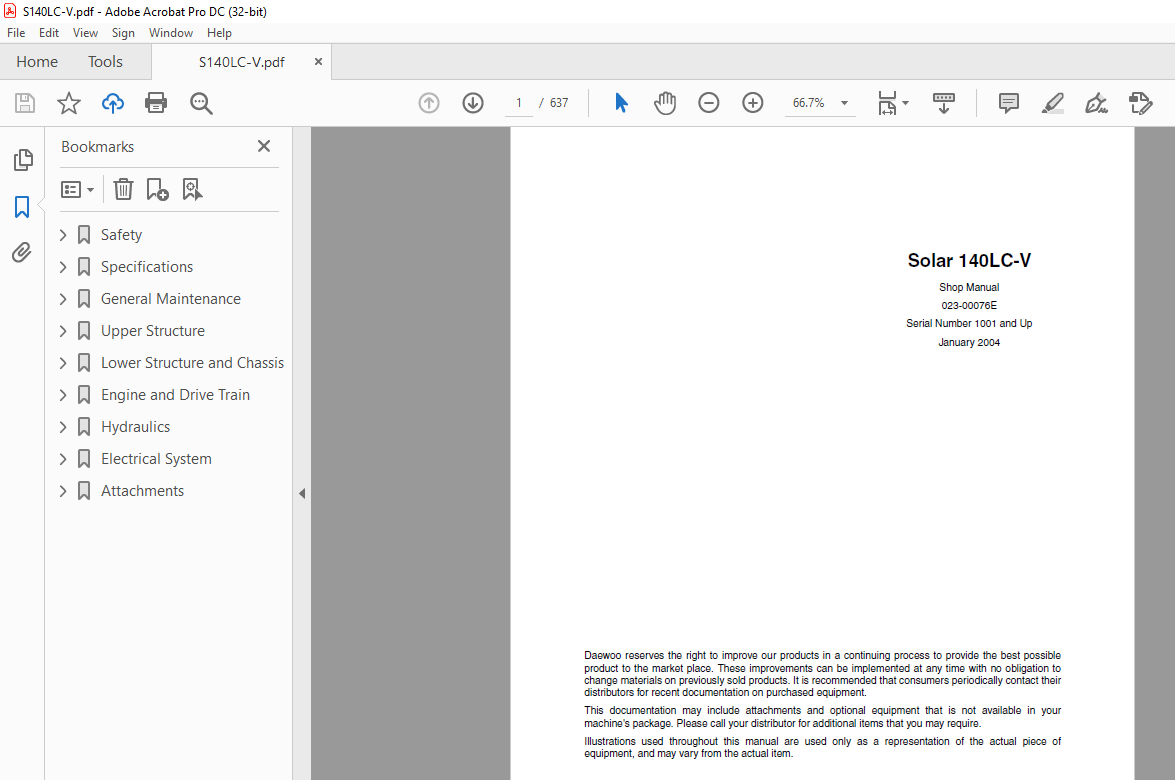Image resolution: width=1175 pixels, height=780 pixels.
Task: Open the Help menu
Action: pos(220,33)
